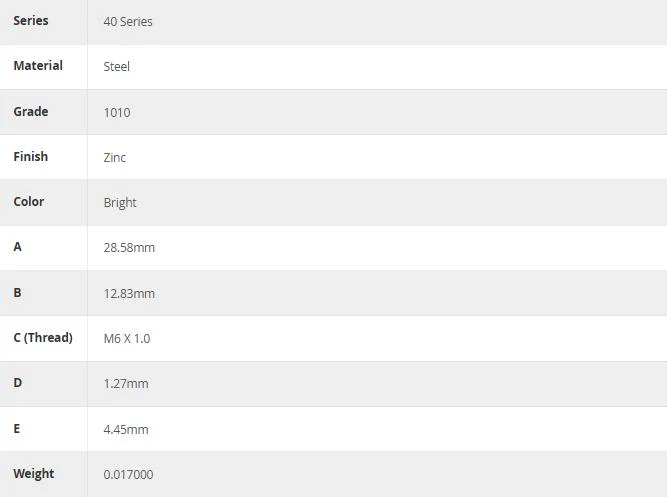Click the Grade label
Viewport: 667px width, 497px height.
(x=31, y=111)
